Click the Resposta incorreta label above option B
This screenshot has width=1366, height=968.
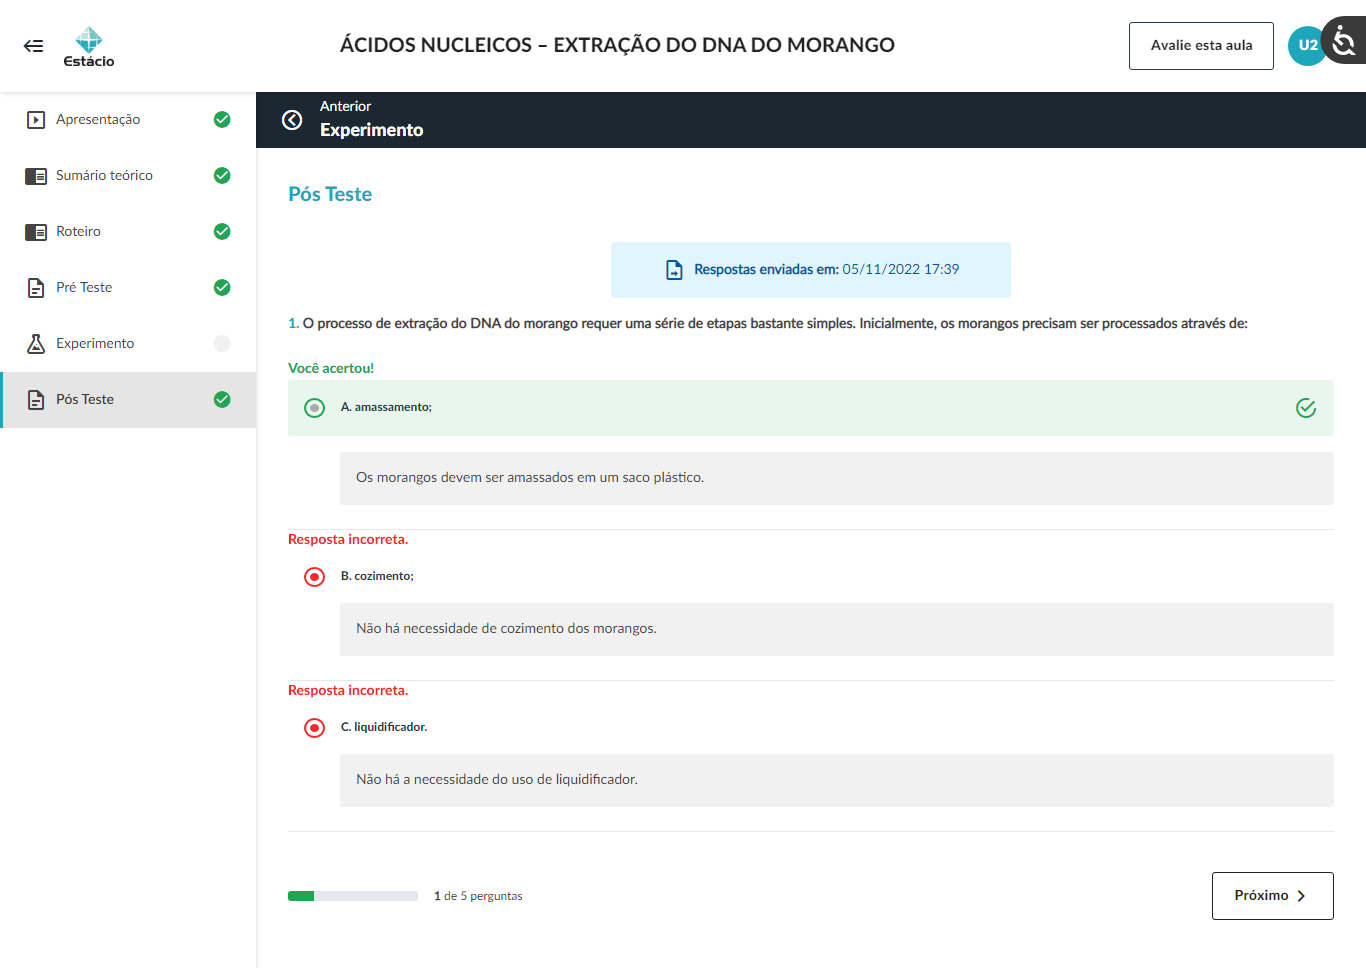click(348, 539)
